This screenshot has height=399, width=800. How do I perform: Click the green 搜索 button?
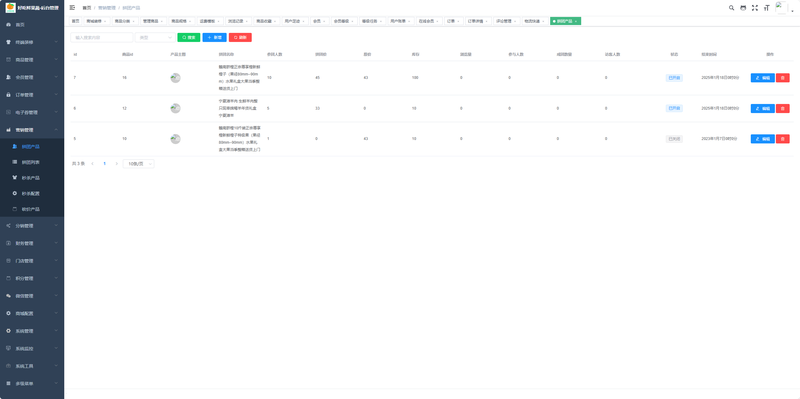[x=189, y=37]
